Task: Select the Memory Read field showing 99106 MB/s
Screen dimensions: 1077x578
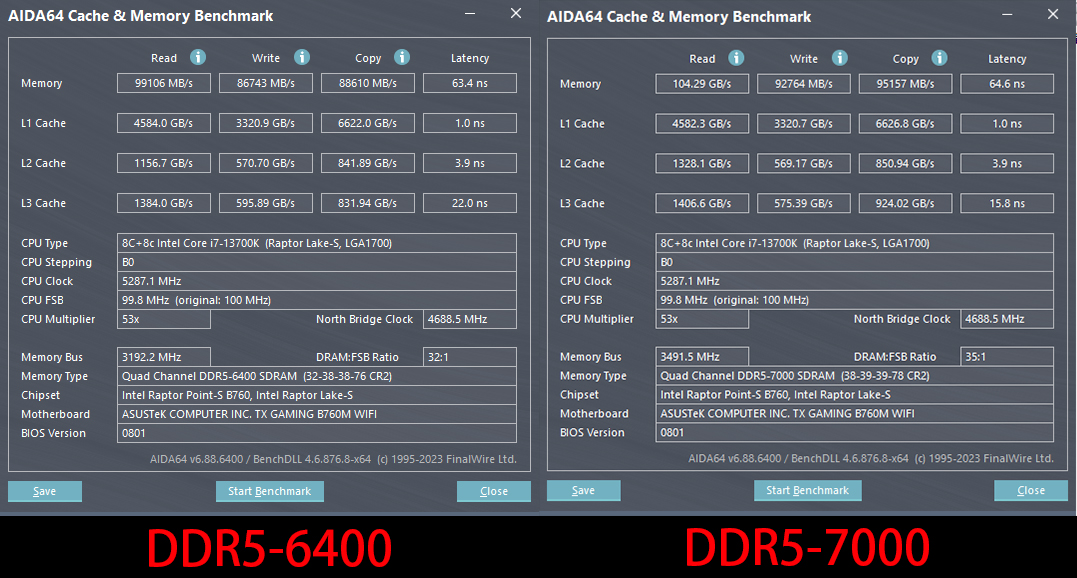Action: [x=163, y=83]
